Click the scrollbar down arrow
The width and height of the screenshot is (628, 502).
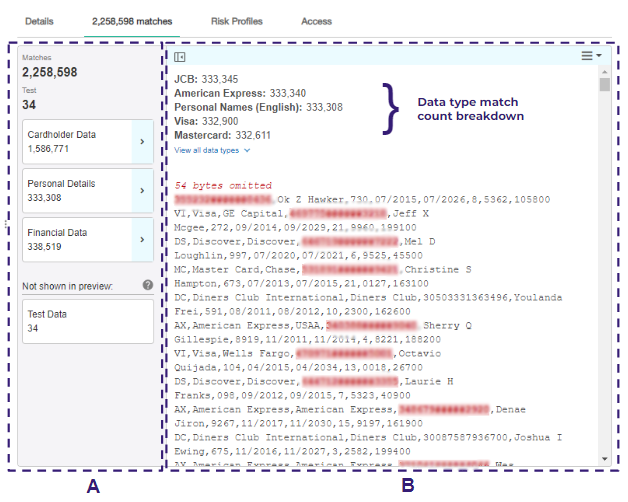604,459
